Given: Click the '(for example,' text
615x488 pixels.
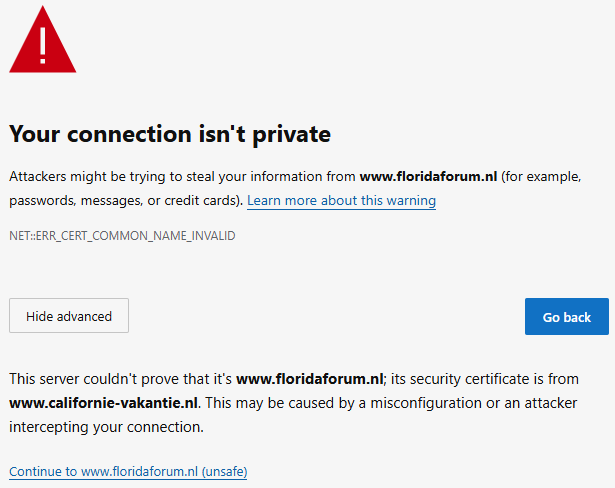Looking at the screenshot, I should [x=541, y=176].
